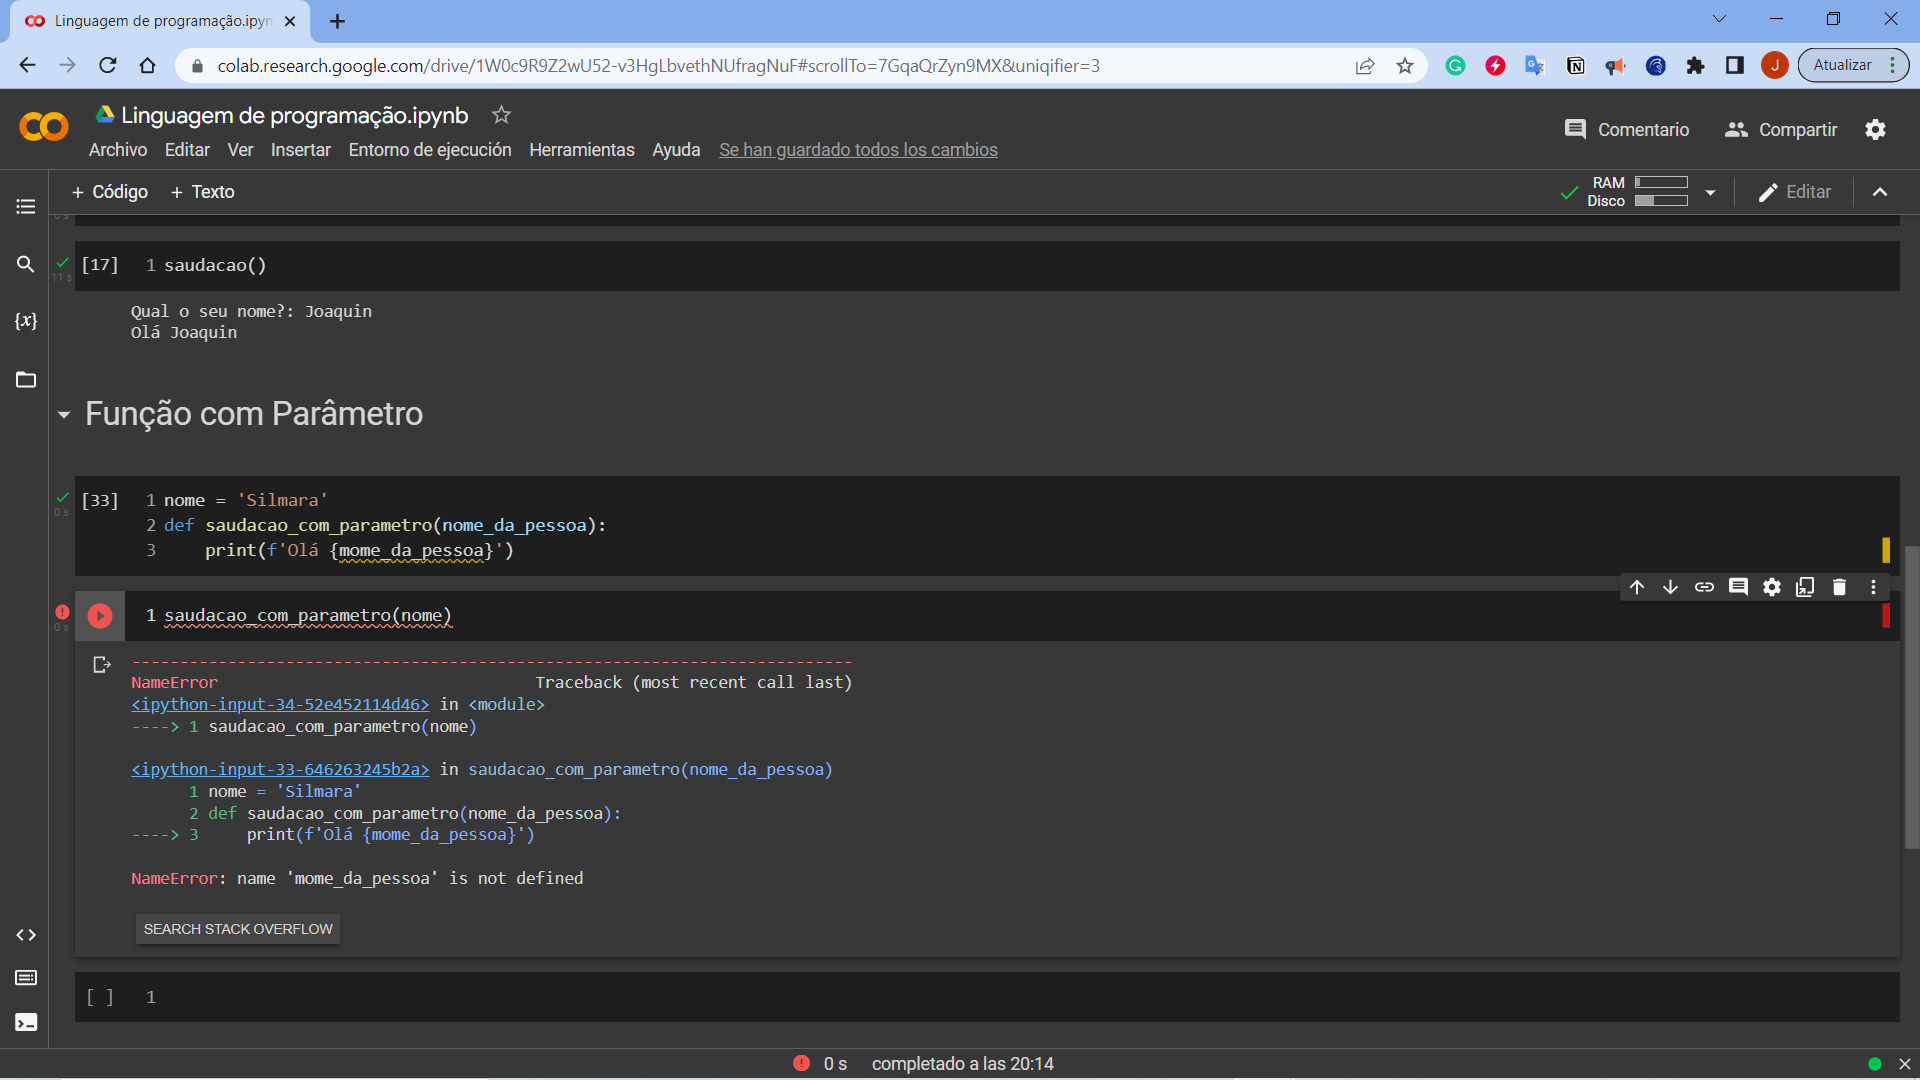Click SEARCH STACK OVERFLOW button
The width and height of the screenshot is (1920, 1080).
(238, 929)
